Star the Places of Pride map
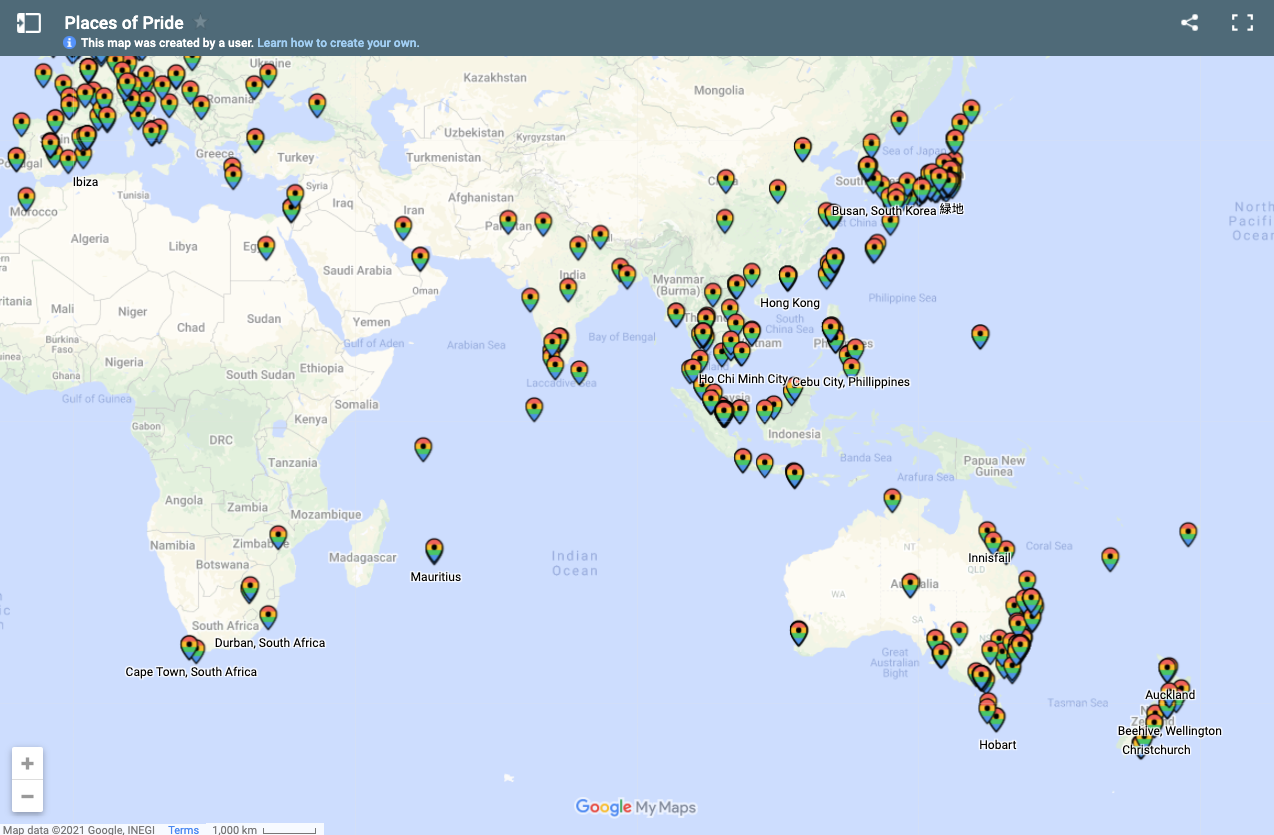 [201, 22]
